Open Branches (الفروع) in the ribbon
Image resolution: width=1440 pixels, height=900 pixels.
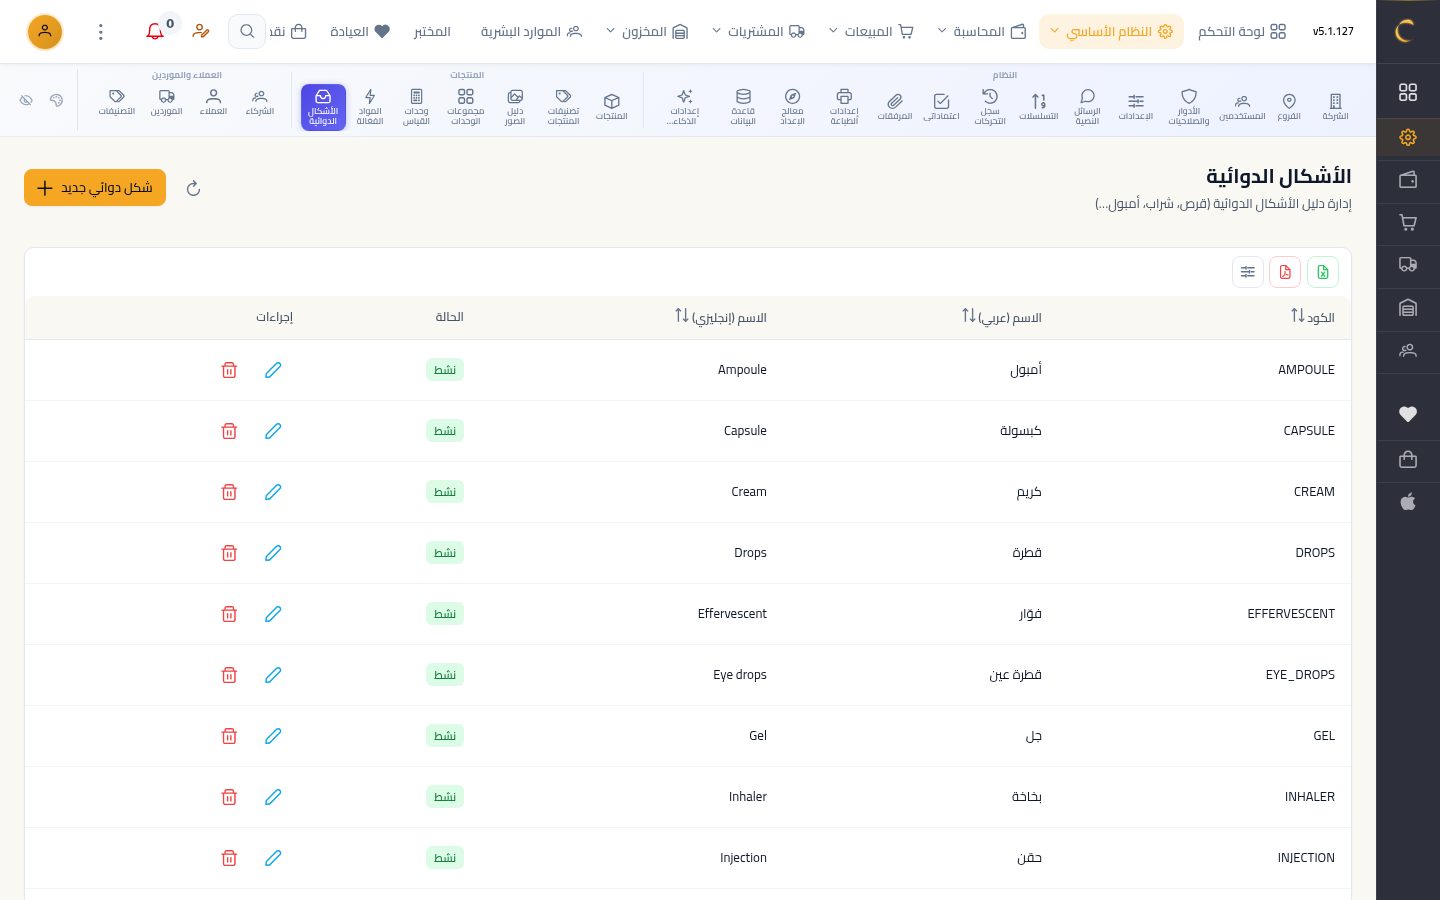click(1289, 107)
